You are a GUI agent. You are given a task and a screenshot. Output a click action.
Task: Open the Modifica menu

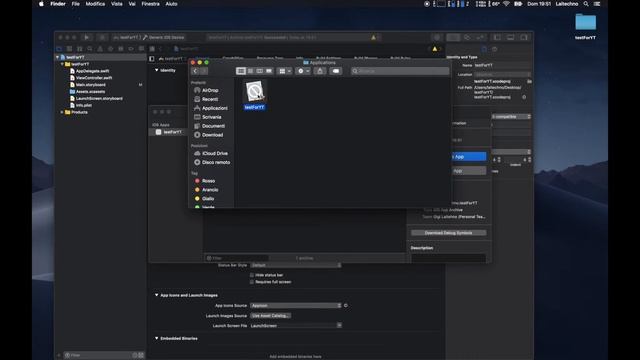point(95,4)
